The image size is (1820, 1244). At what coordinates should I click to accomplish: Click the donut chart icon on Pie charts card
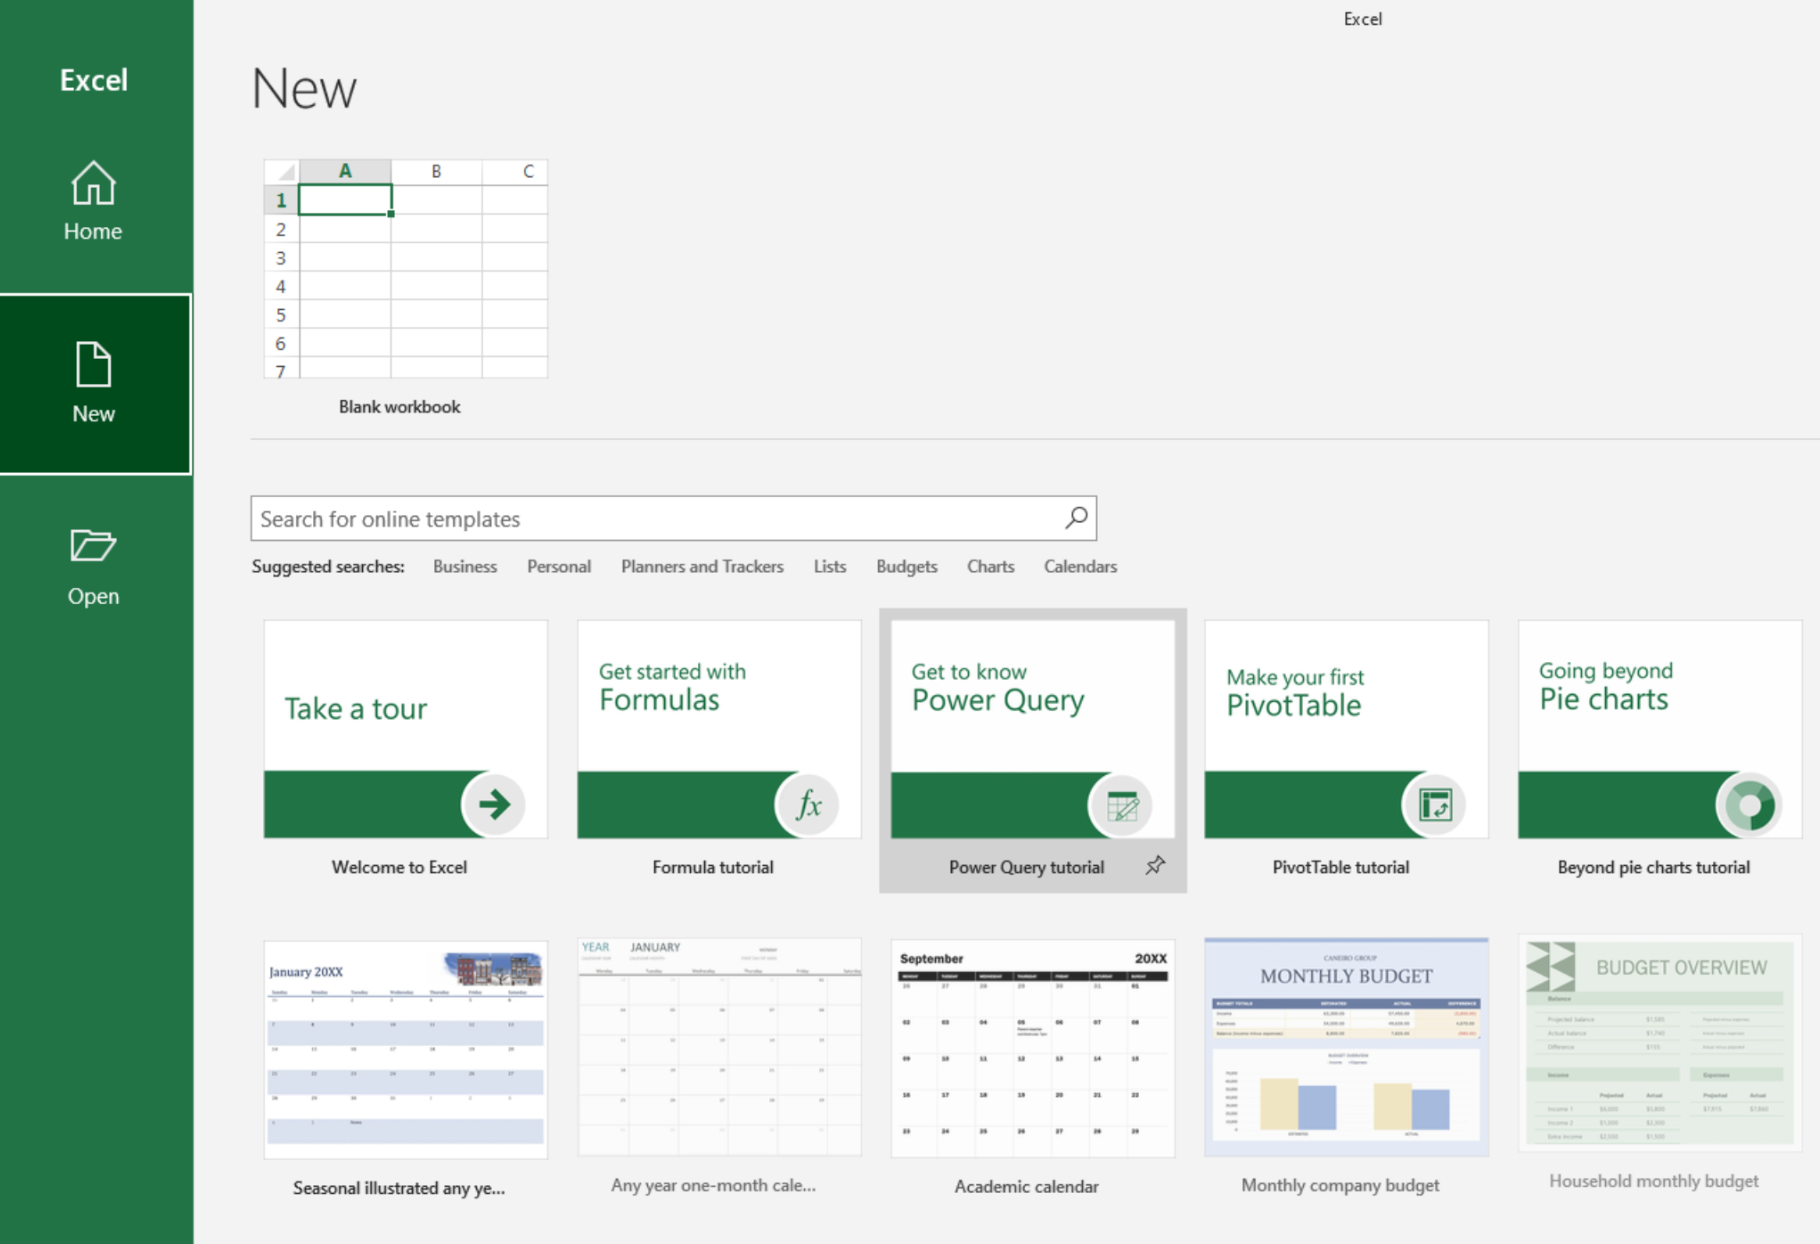1749,804
